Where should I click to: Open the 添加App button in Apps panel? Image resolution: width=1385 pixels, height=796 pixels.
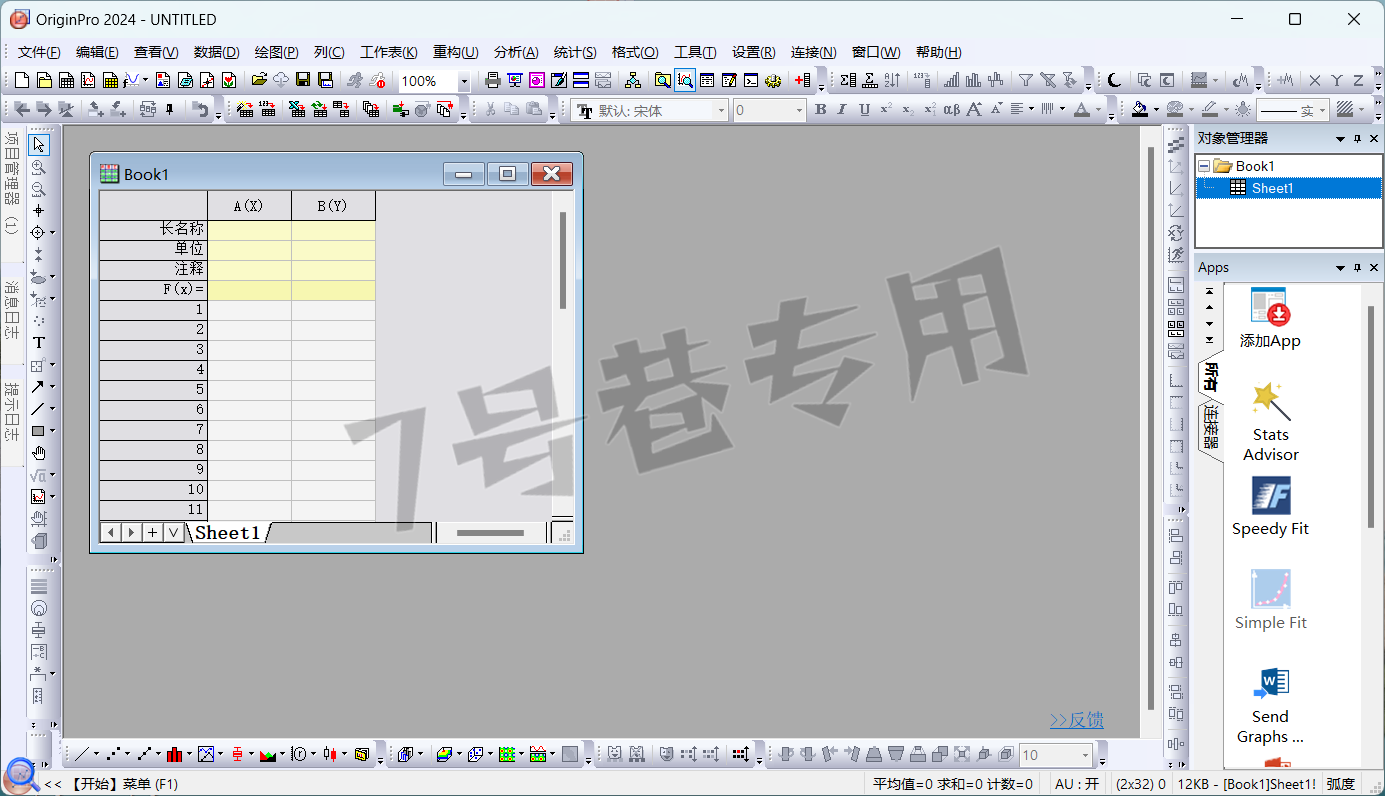(x=1270, y=318)
